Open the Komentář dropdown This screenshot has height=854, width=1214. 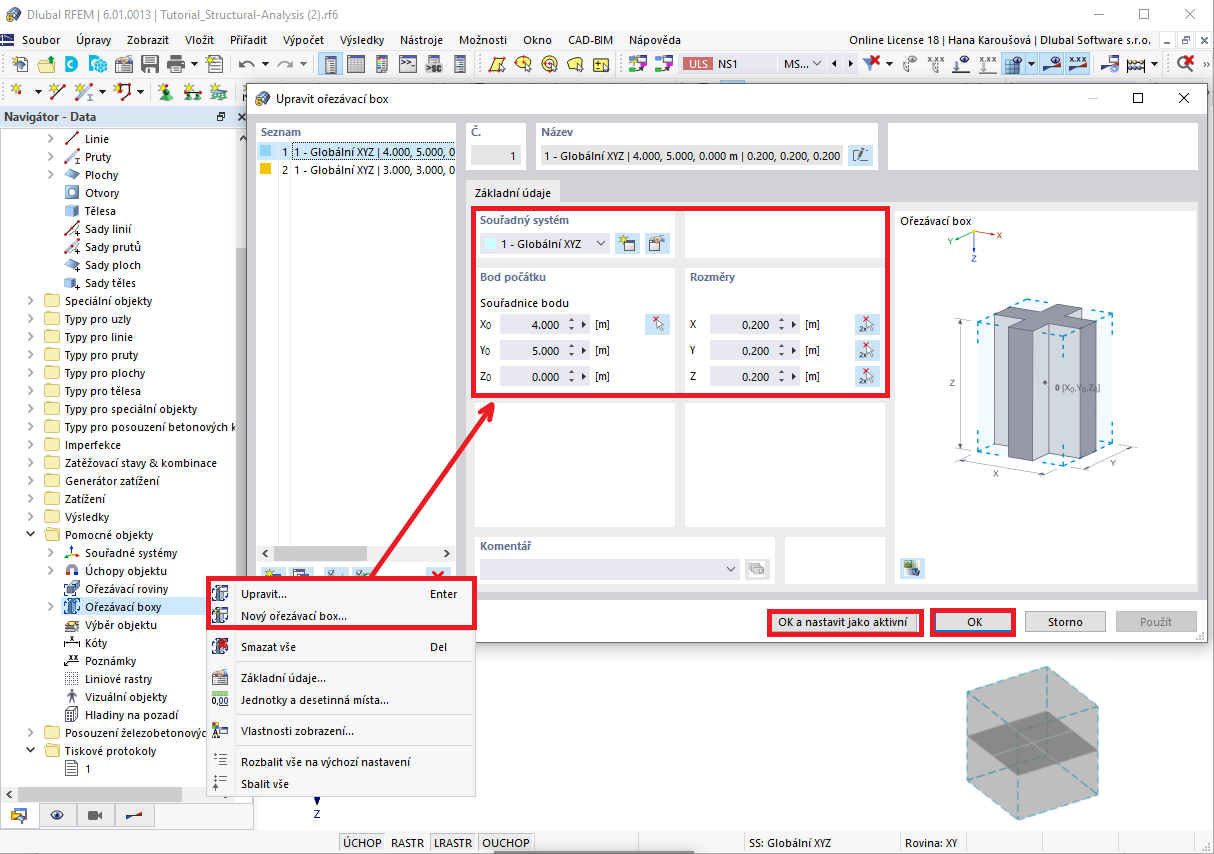coord(610,568)
